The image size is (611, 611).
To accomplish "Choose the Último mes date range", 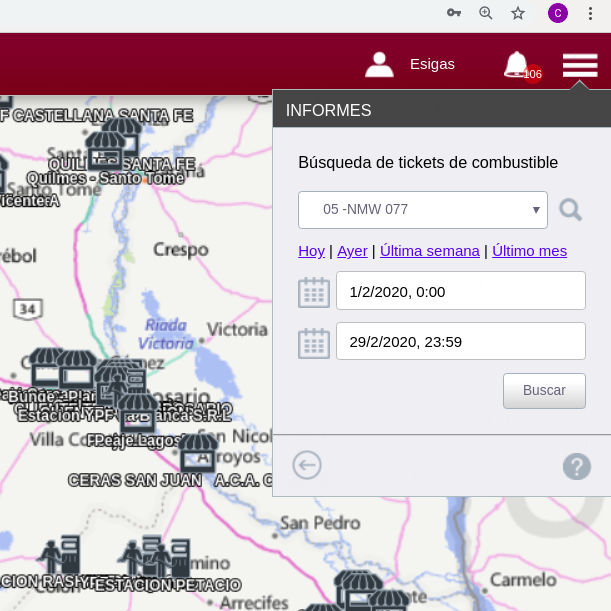I will 529,251.
